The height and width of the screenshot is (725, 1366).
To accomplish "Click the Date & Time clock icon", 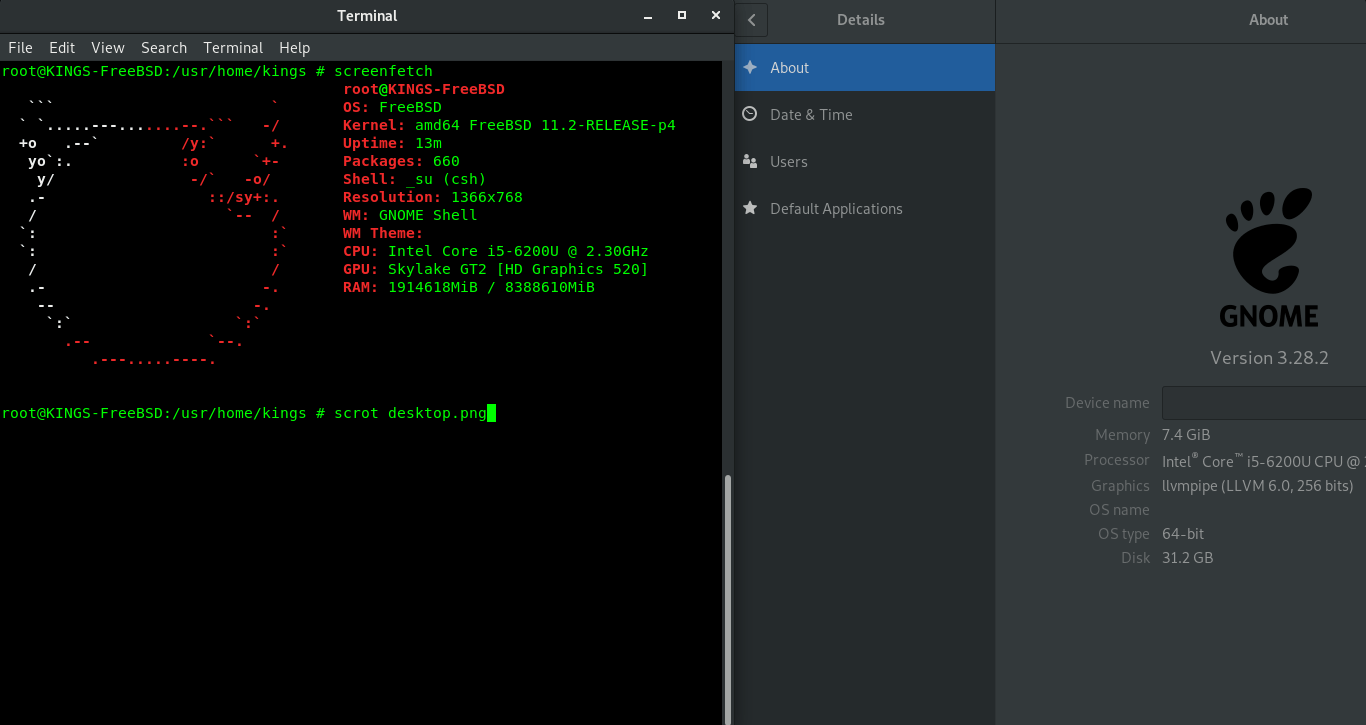I will point(750,114).
